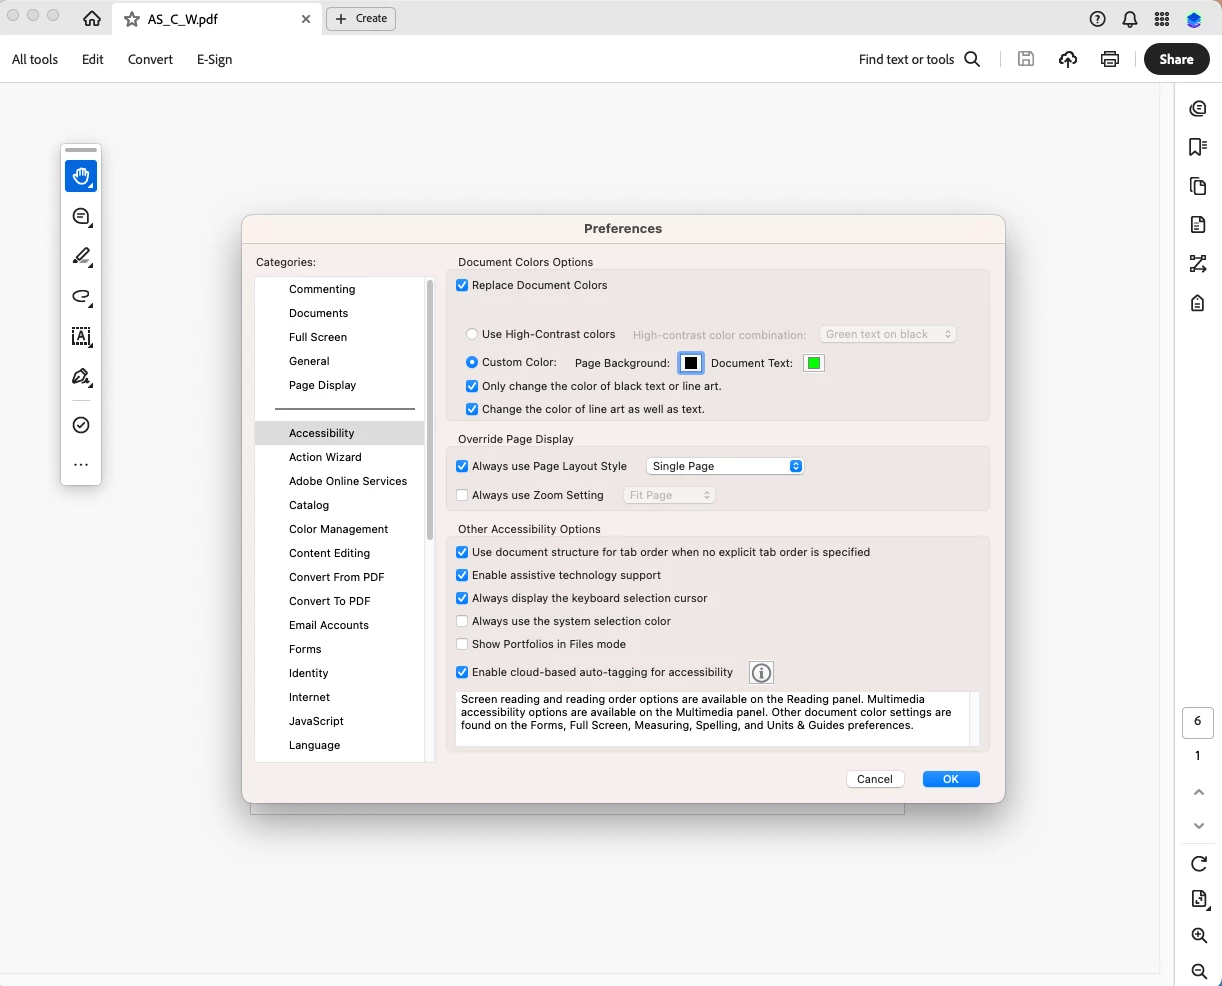Toggle Use document structure for tab order
This screenshot has height=986, width=1222.
(x=462, y=552)
